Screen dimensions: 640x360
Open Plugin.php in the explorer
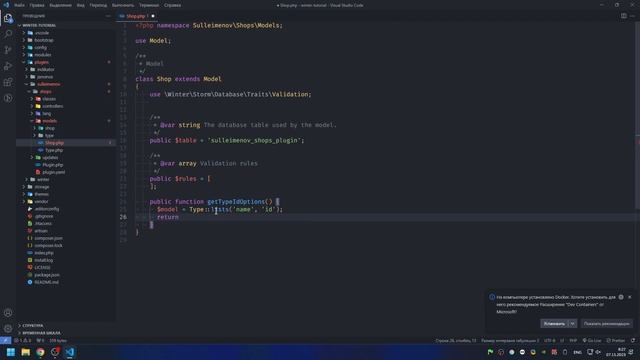pyautogui.click(x=53, y=165)
